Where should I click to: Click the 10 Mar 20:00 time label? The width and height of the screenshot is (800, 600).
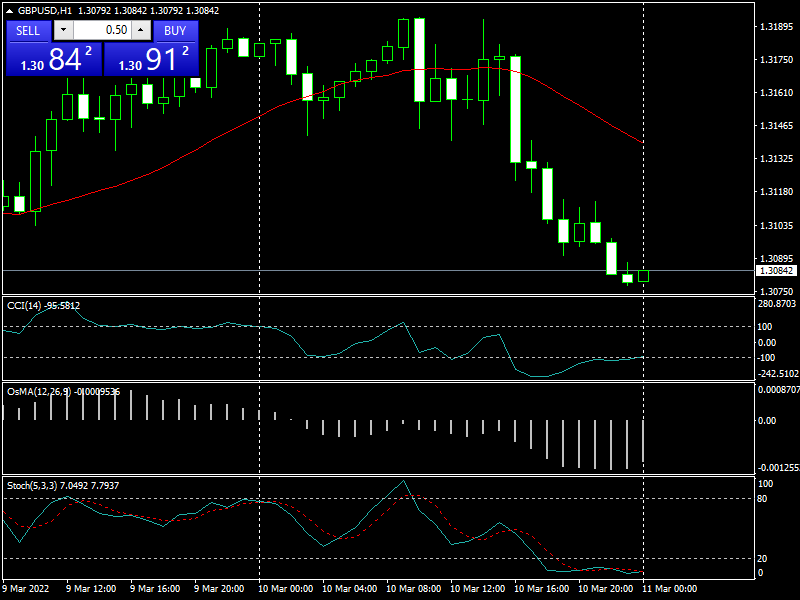[606, 588]
